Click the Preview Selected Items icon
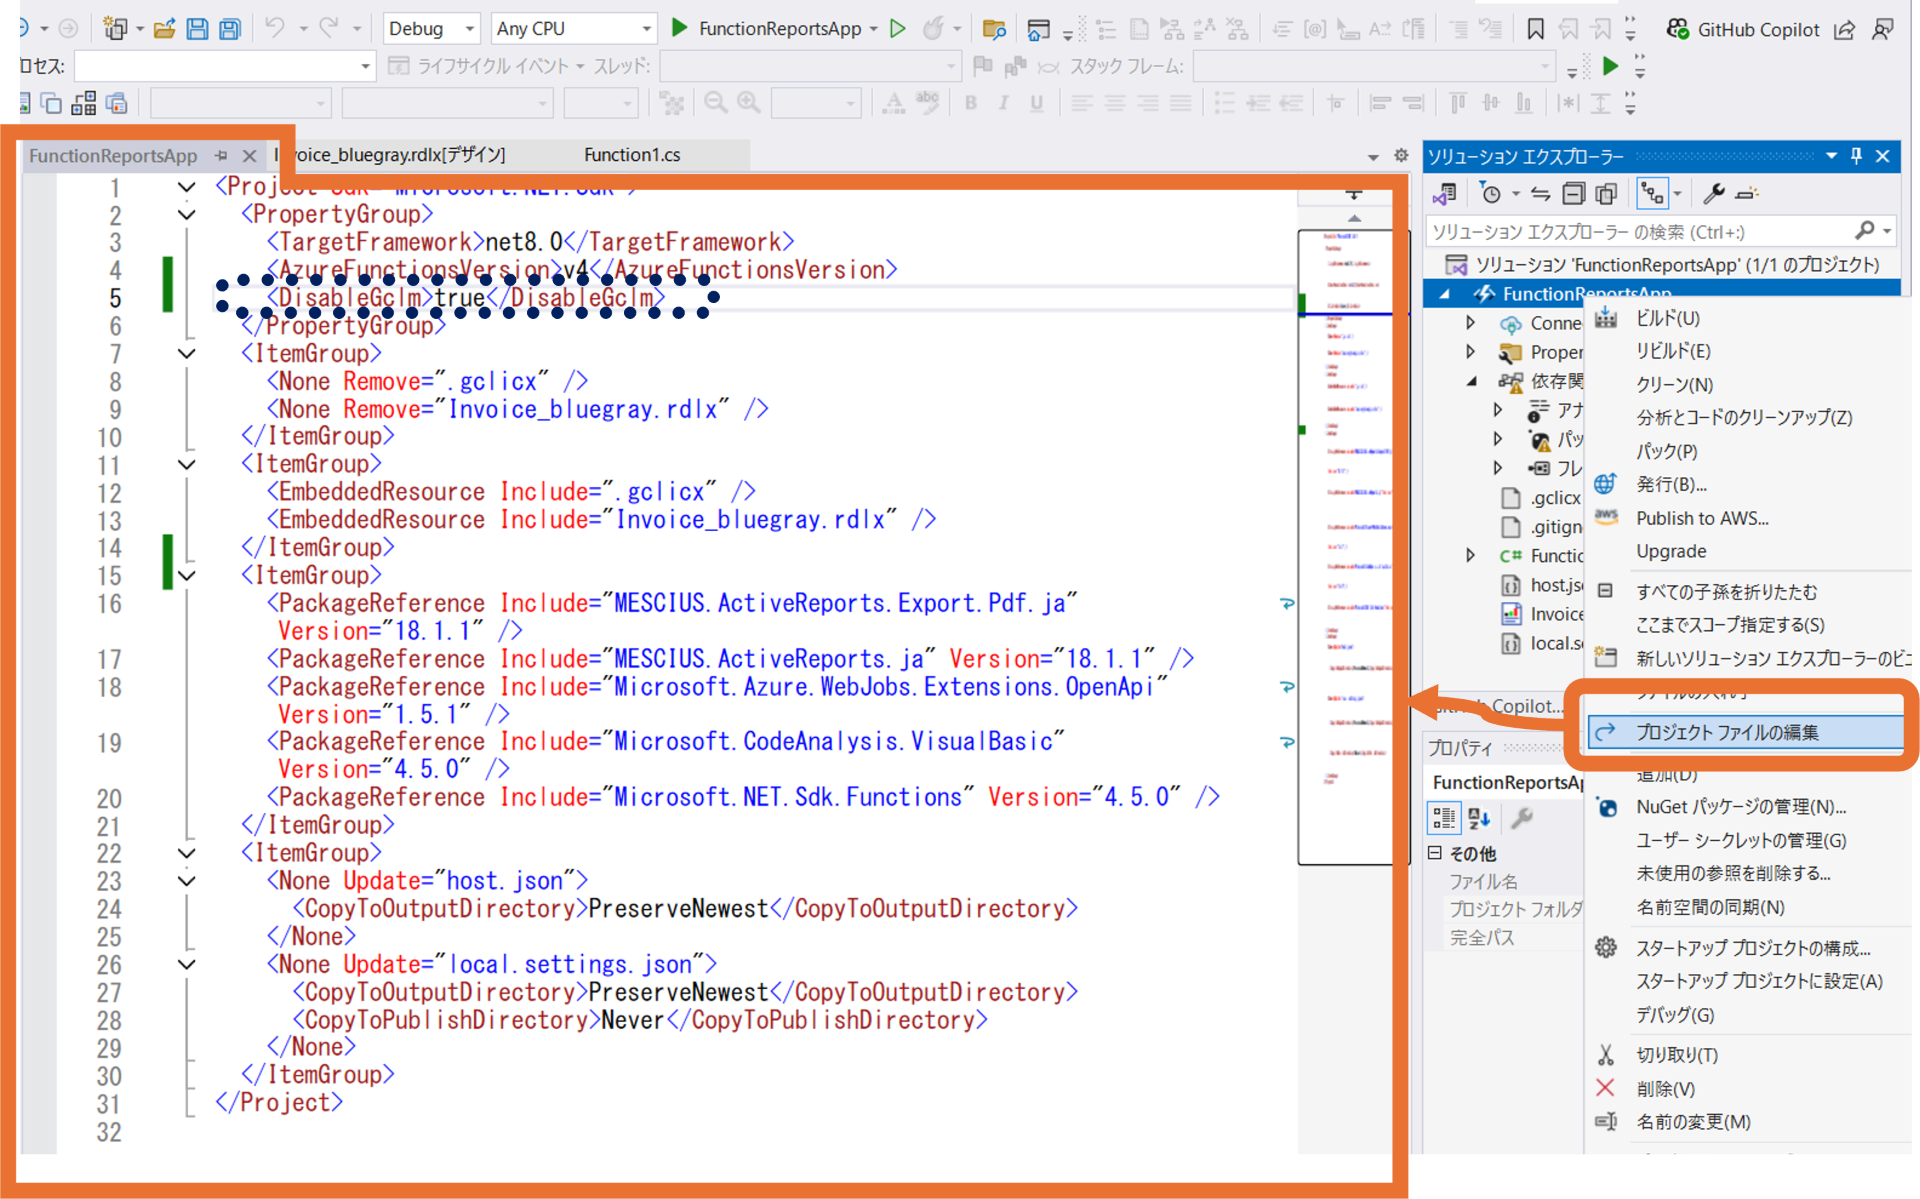This screenshot has height=1199, width=1920. point(1747,193)
